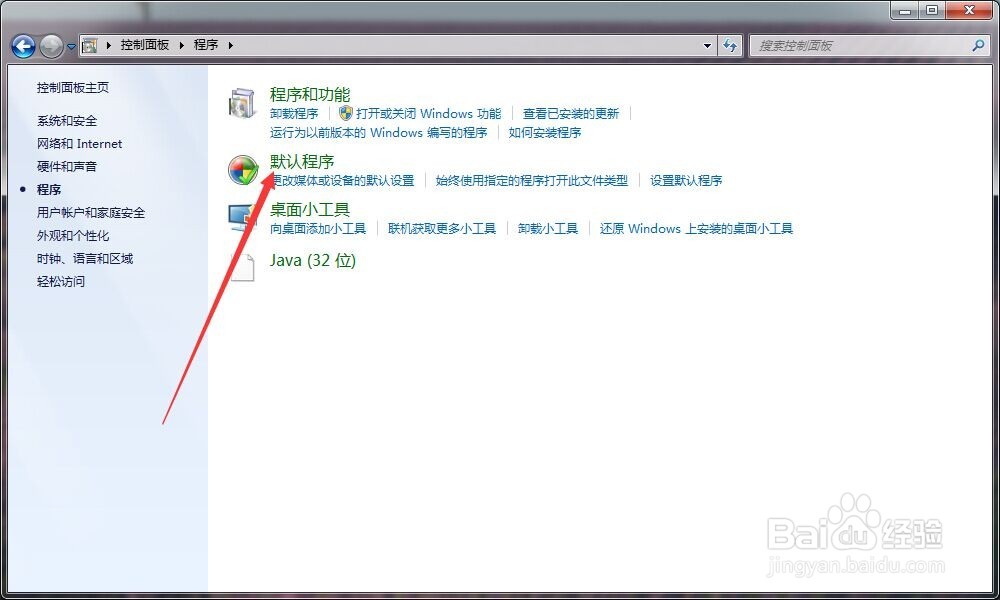This screenshot has width=1000, height=600.
Task: Click the forward navigation arrow
Action: pos(50,46)
